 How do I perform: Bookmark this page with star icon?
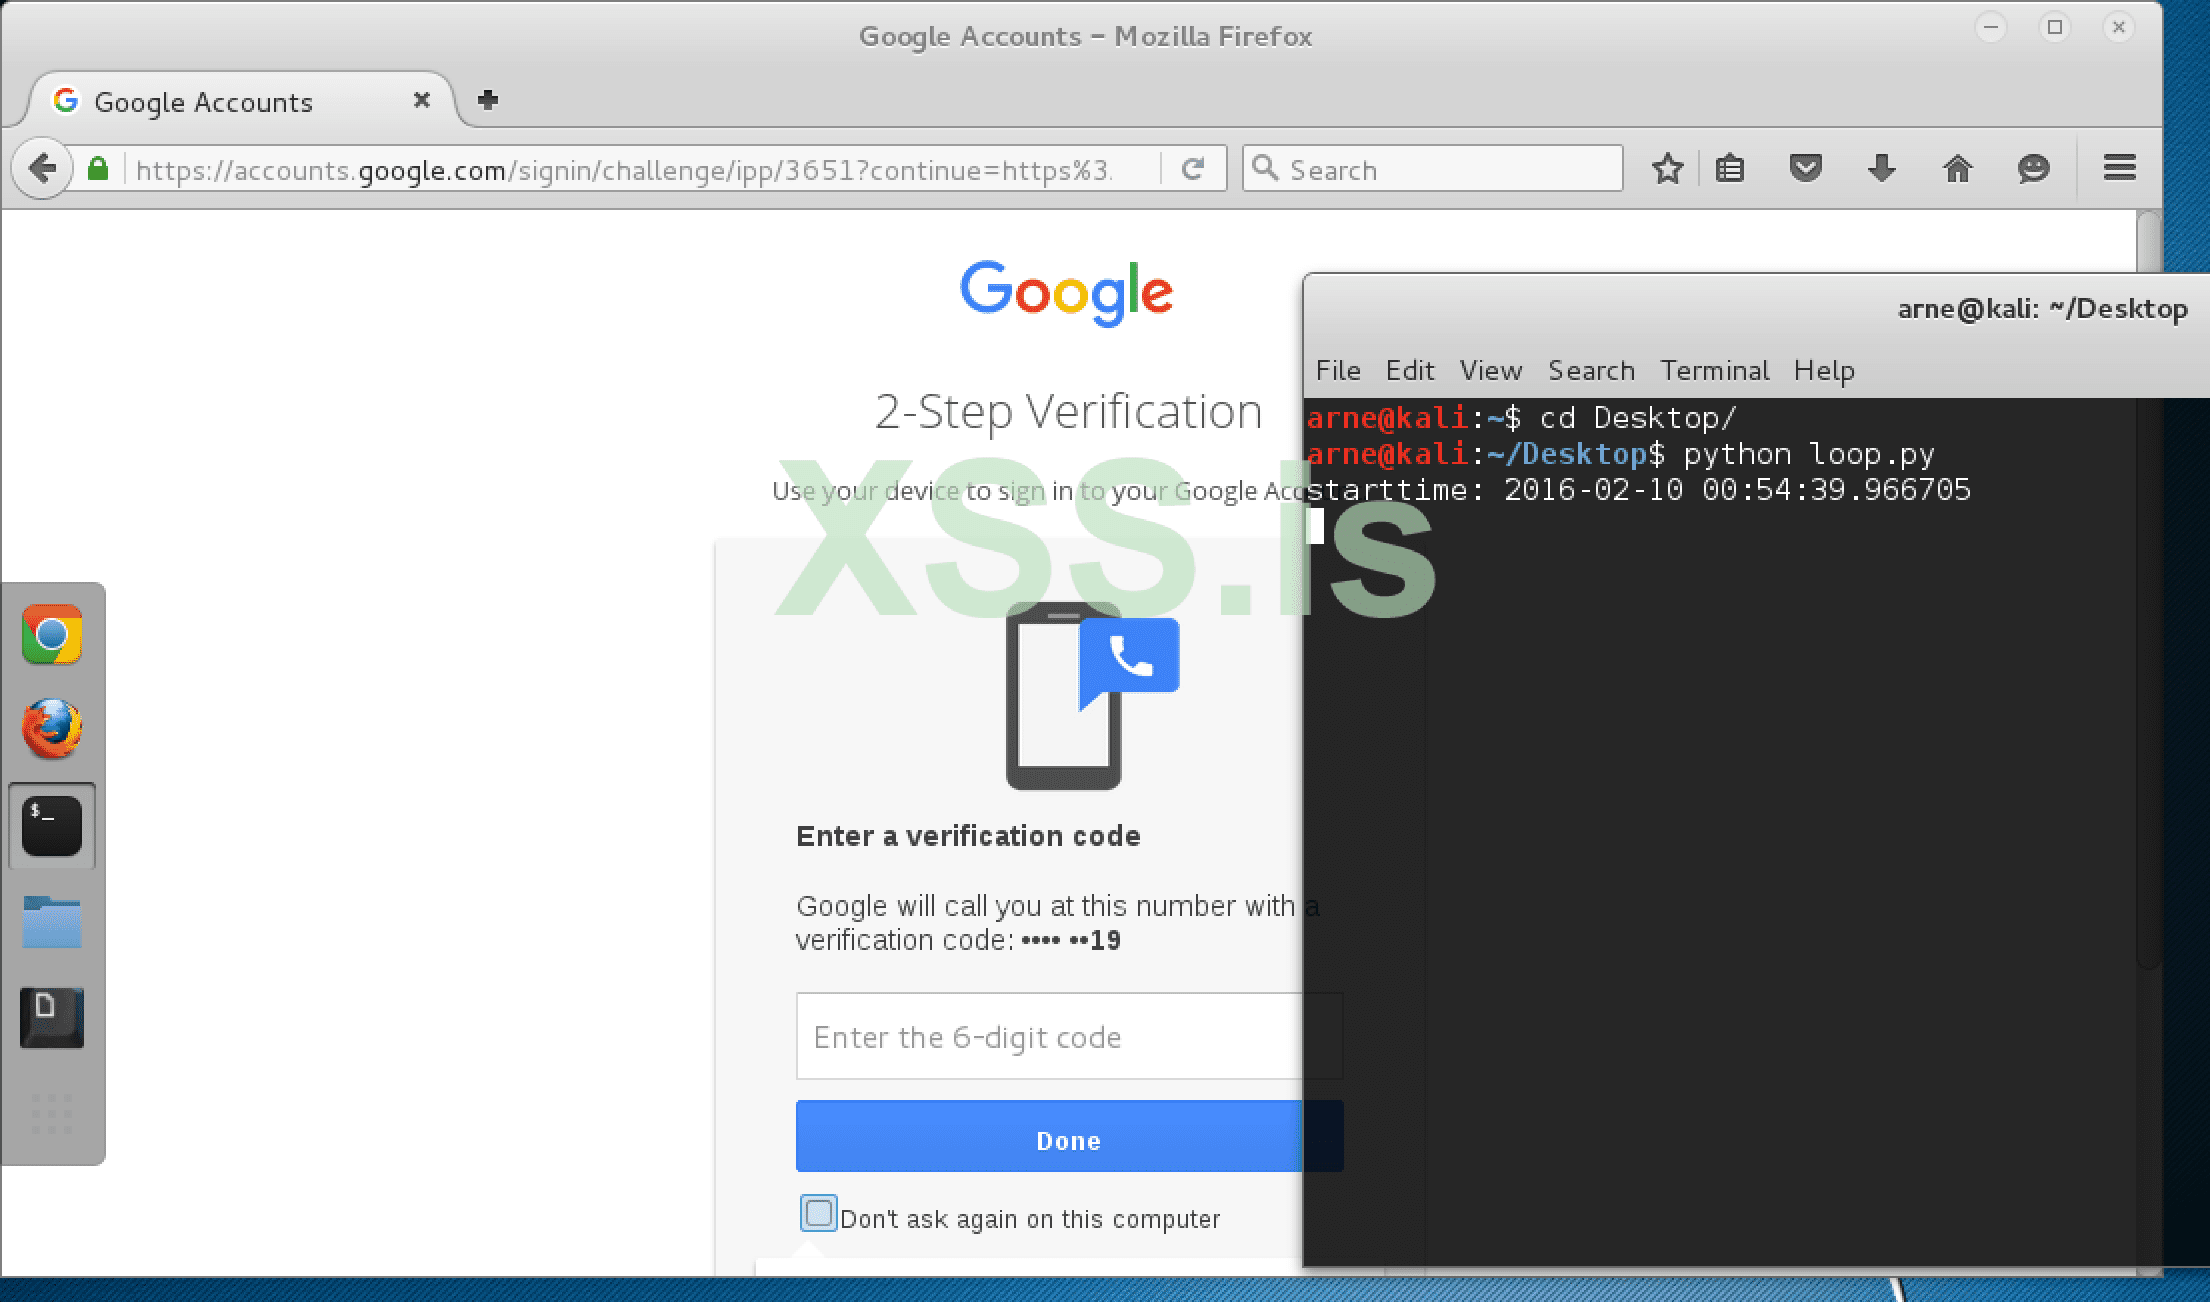click(x=1667, y=169)
